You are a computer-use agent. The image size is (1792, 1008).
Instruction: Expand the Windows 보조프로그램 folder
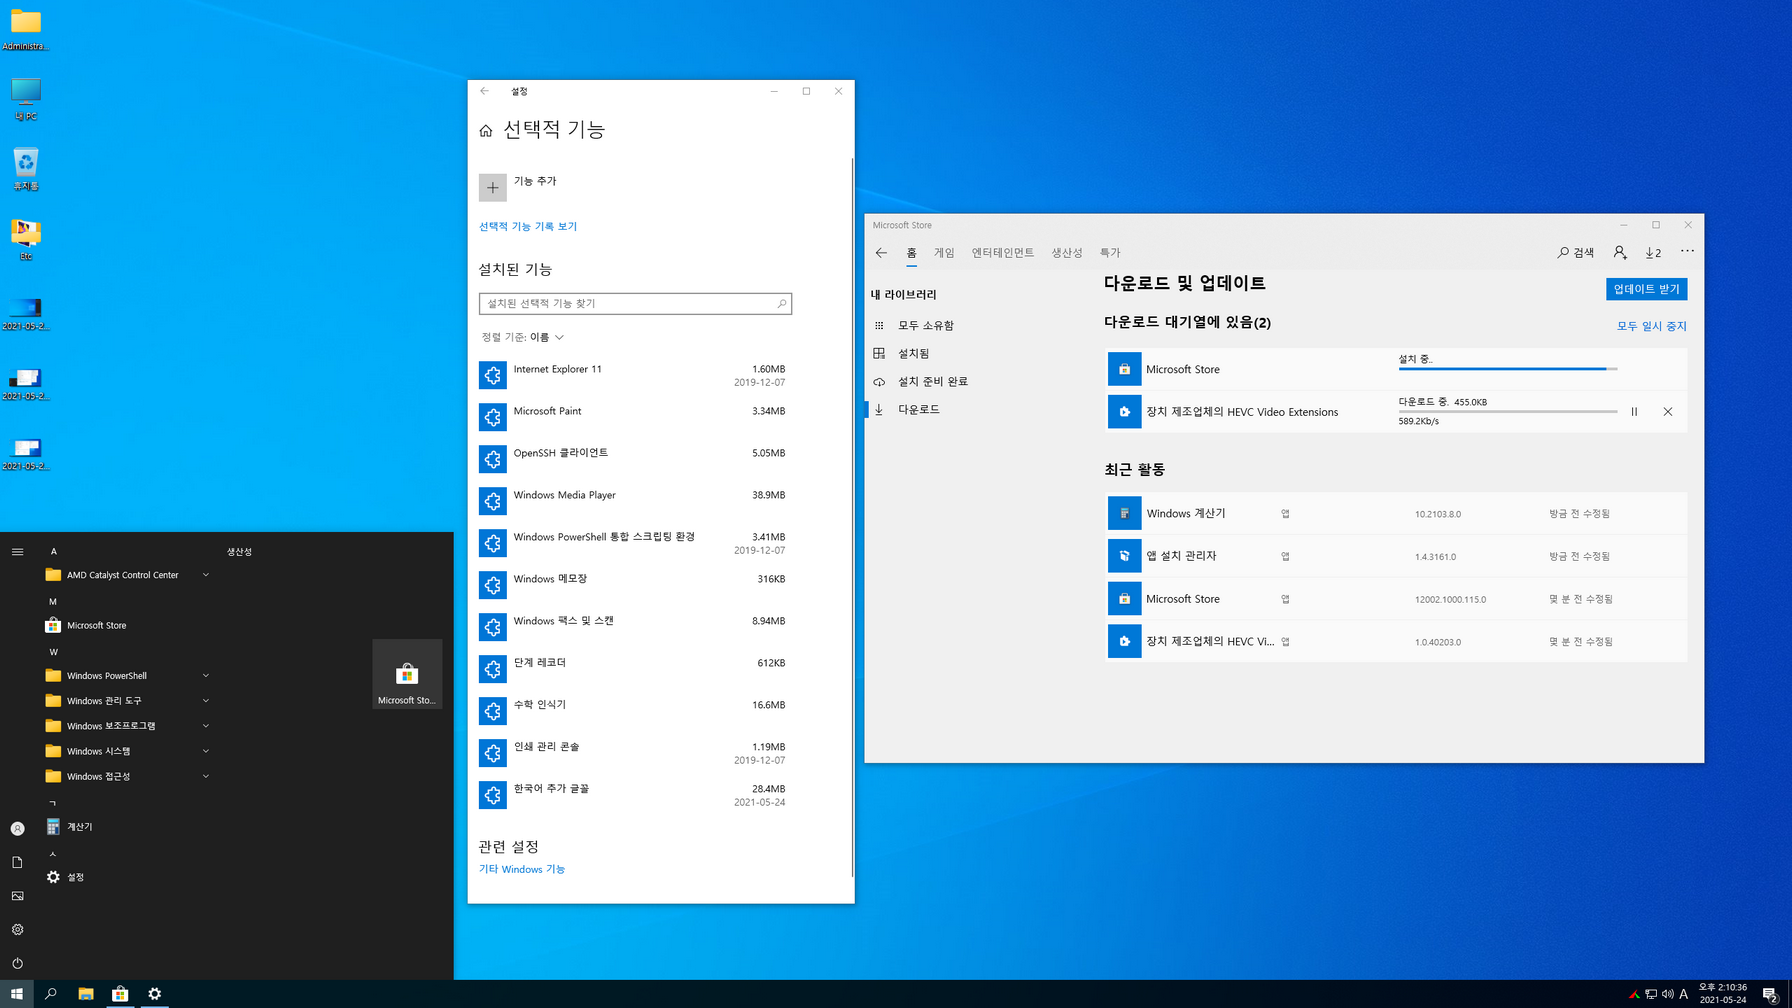click(128, 726)
